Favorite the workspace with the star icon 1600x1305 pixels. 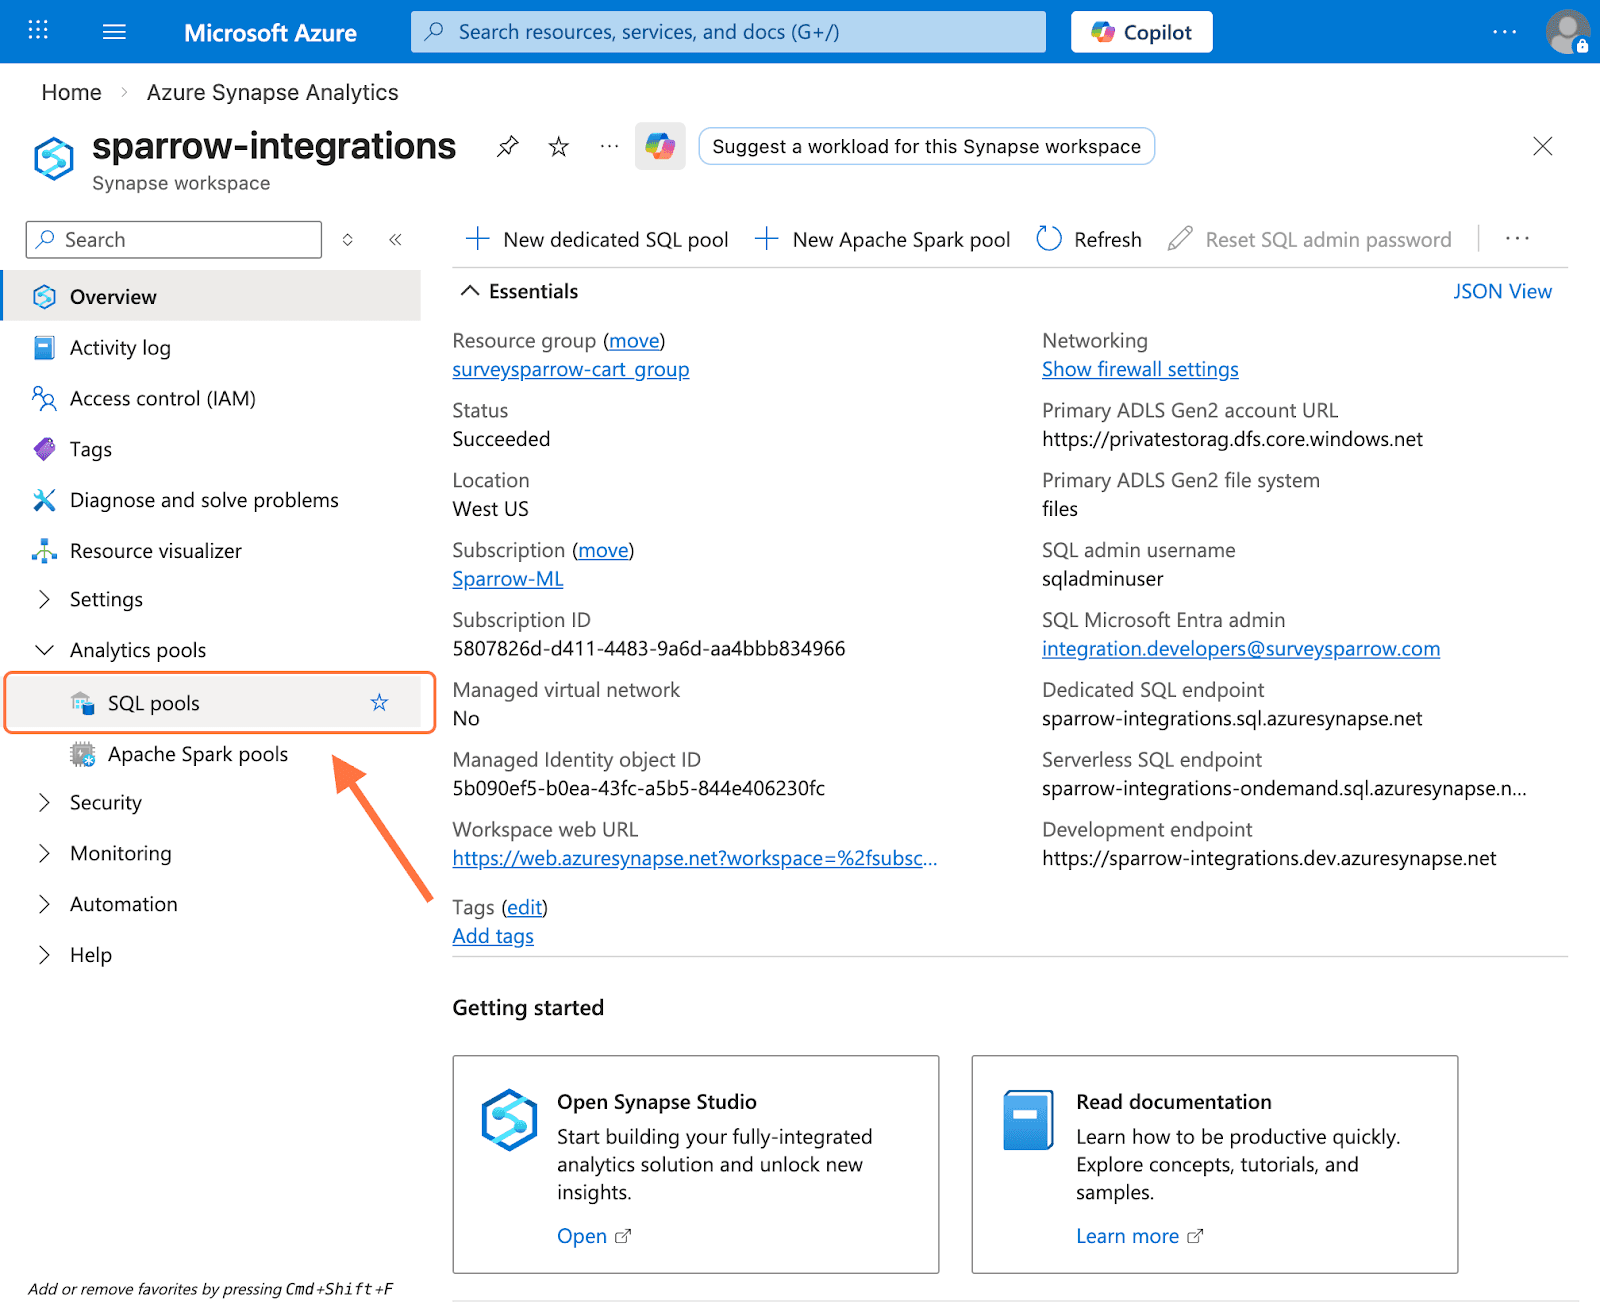(x=559, y=147)
